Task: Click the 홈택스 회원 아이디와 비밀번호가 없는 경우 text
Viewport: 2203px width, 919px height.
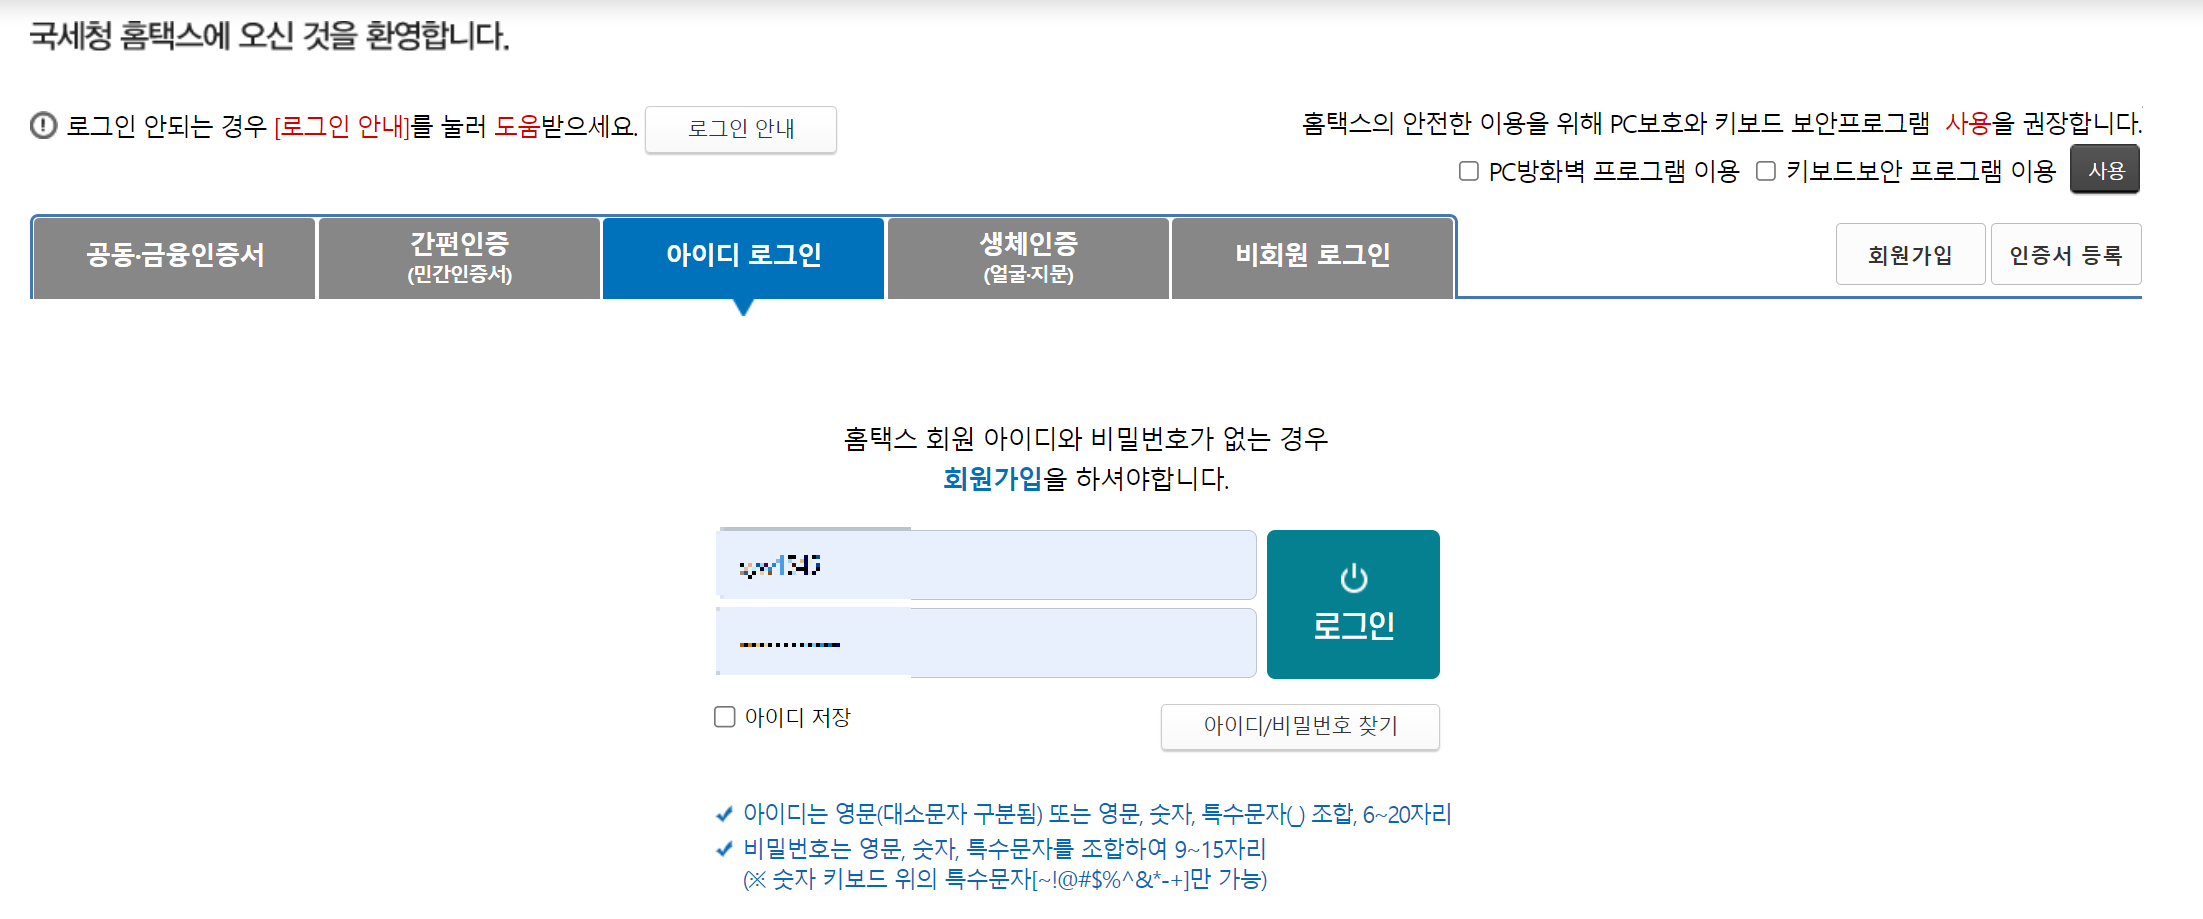Action: click(x=1086, y=439)
